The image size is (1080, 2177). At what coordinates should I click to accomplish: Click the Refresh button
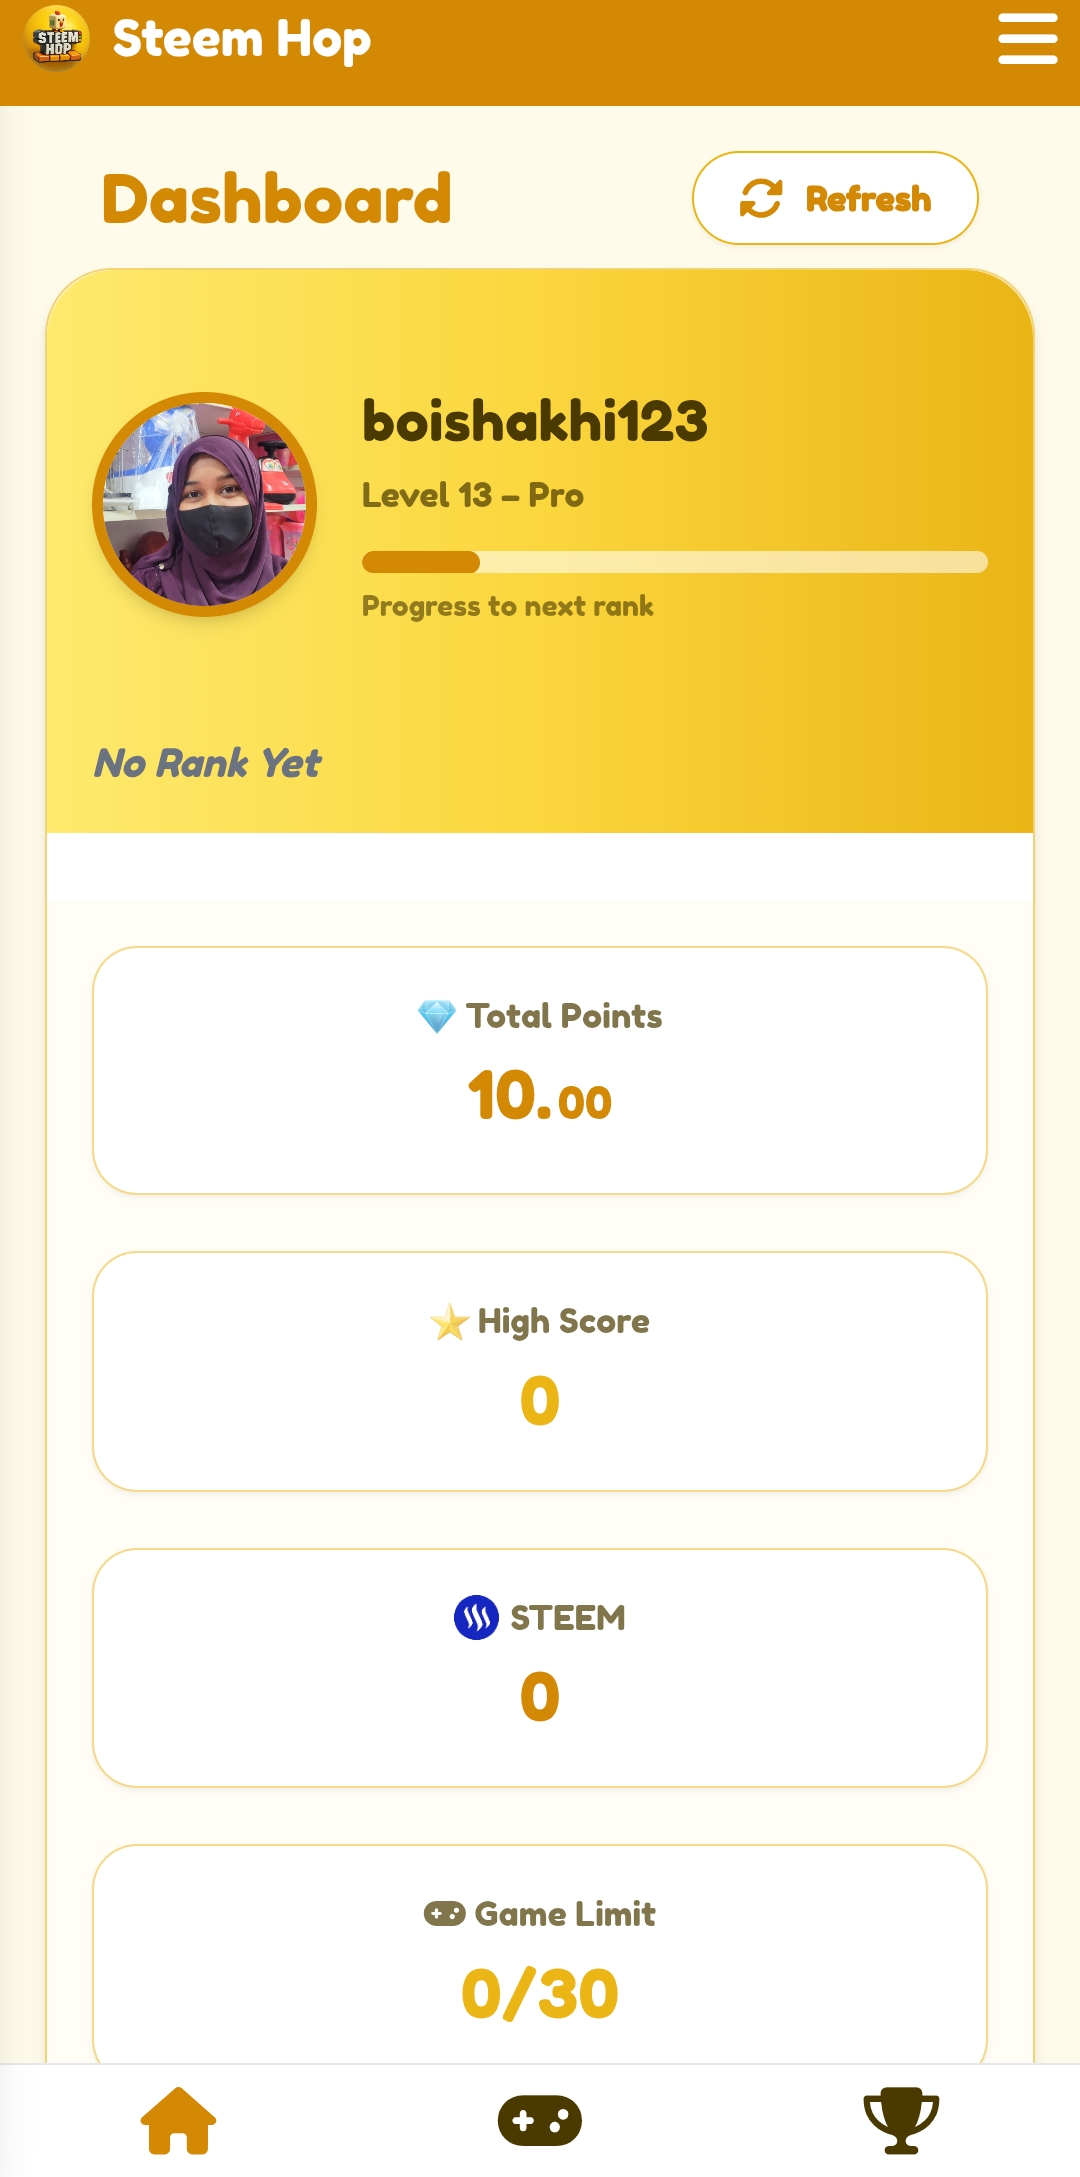pyautogui.click(x=835, y=198)
